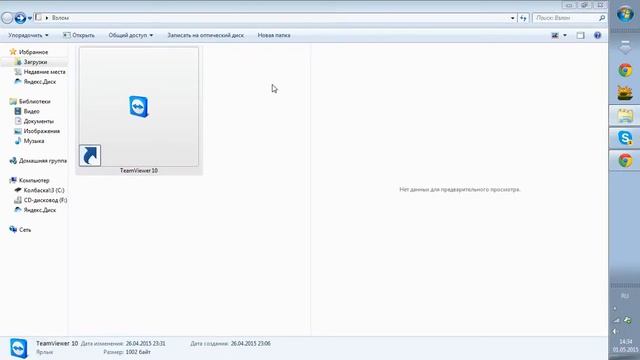The width and height of the screenshot is (640, 360).
Task: Open the Упорядочить menu
Action: click(28, 36)
